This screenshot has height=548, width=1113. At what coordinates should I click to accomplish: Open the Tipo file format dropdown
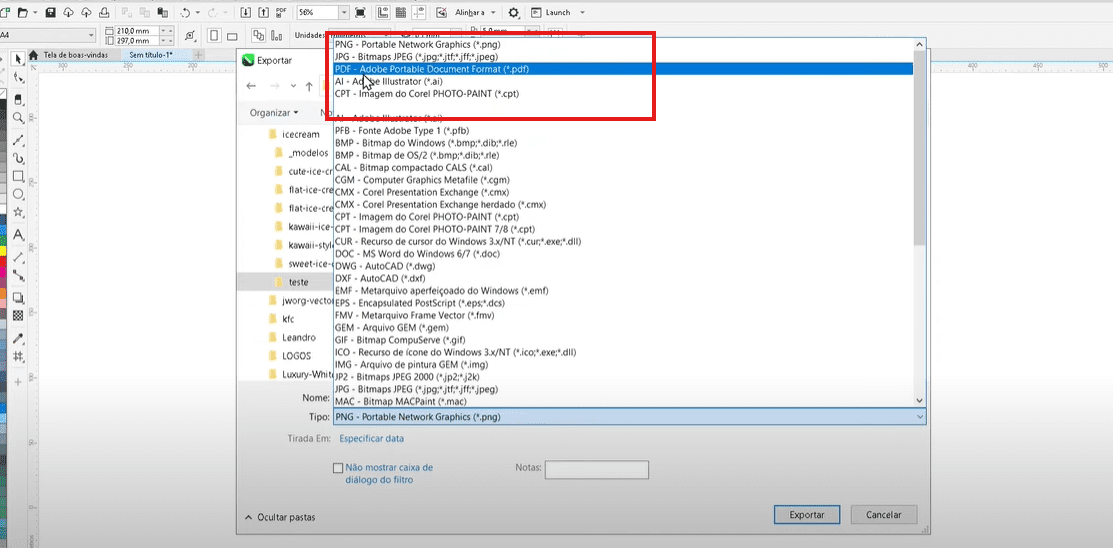point(630,416)
